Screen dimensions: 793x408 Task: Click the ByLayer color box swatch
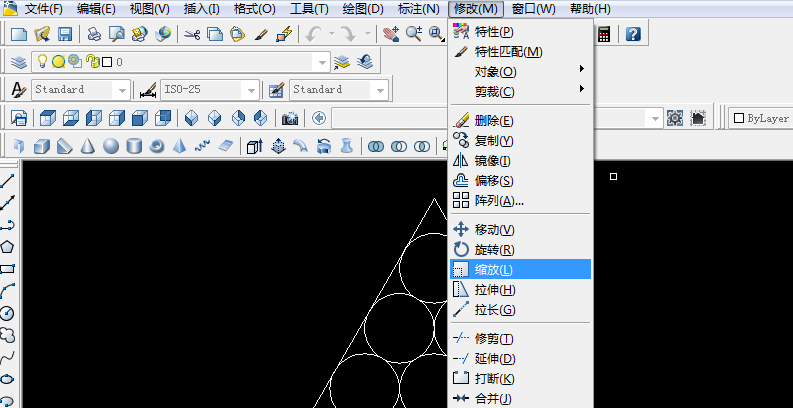[x=739, y=118]
